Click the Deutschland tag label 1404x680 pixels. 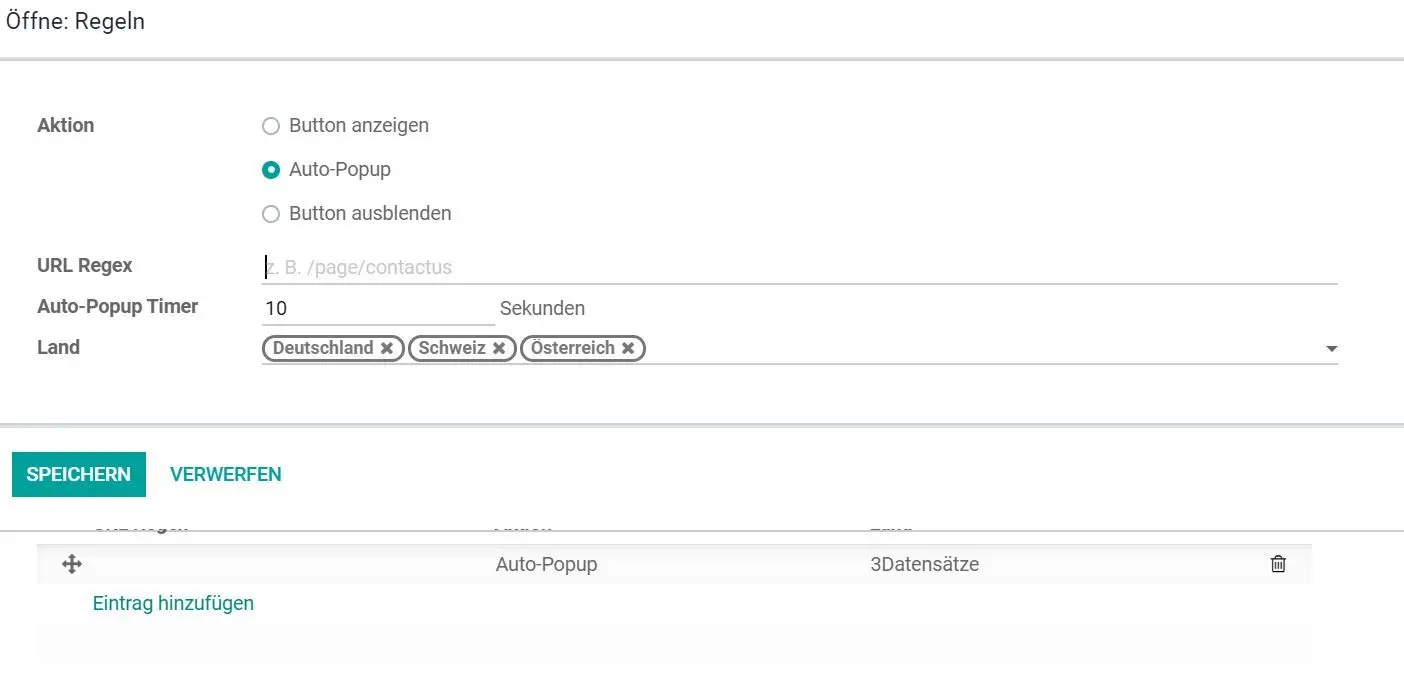323,348
